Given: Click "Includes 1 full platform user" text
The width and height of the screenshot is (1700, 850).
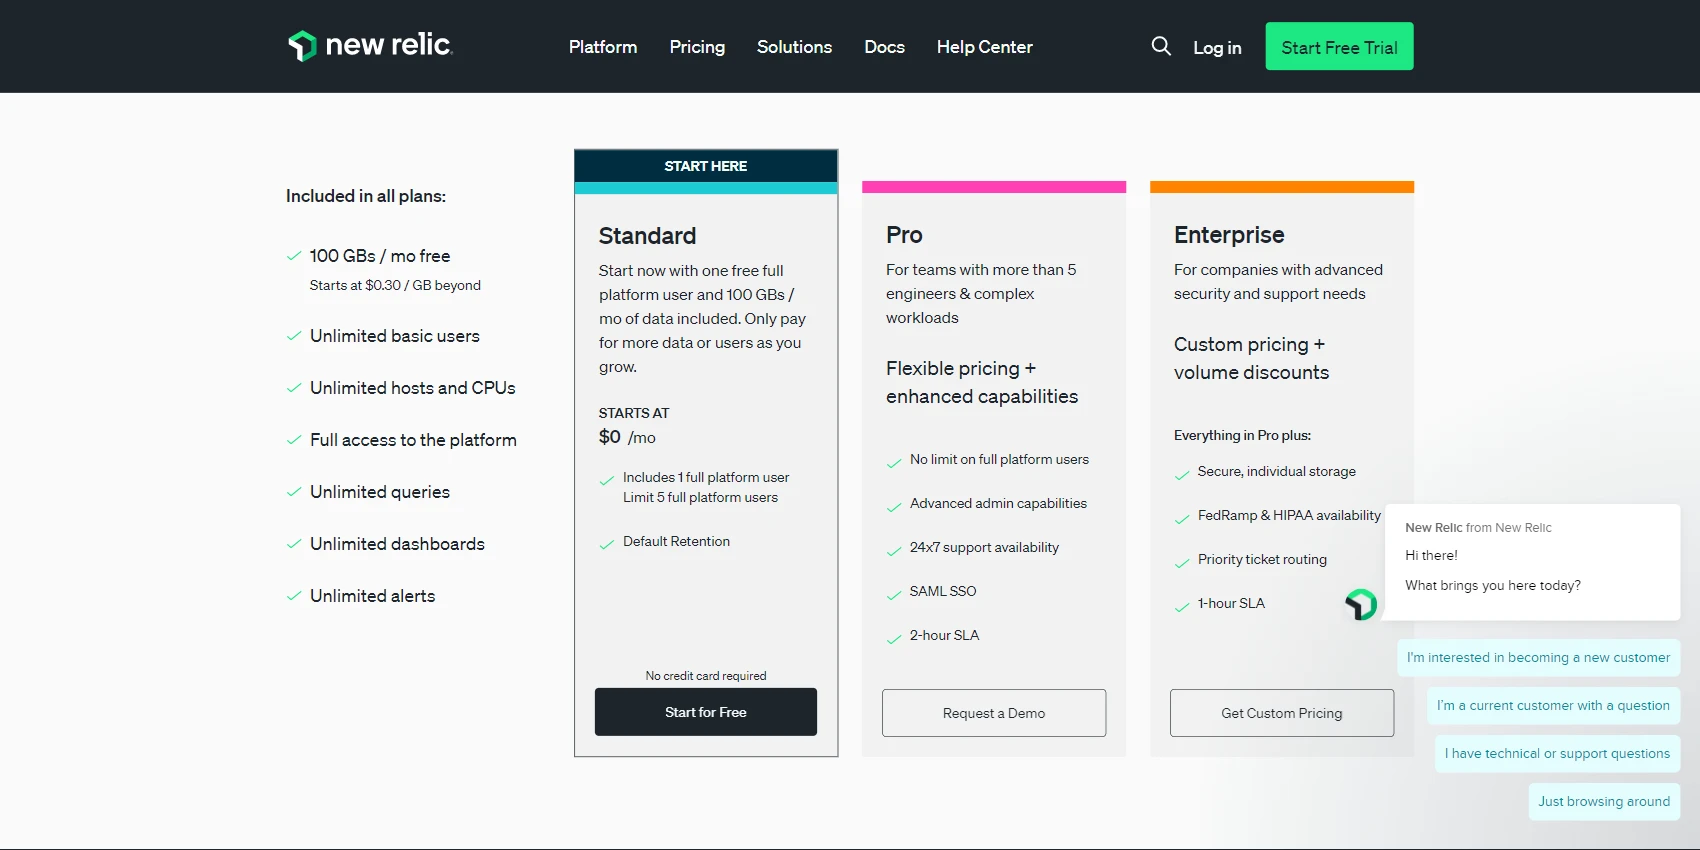Looking at the screenshot, I should (x=706, y=478).
